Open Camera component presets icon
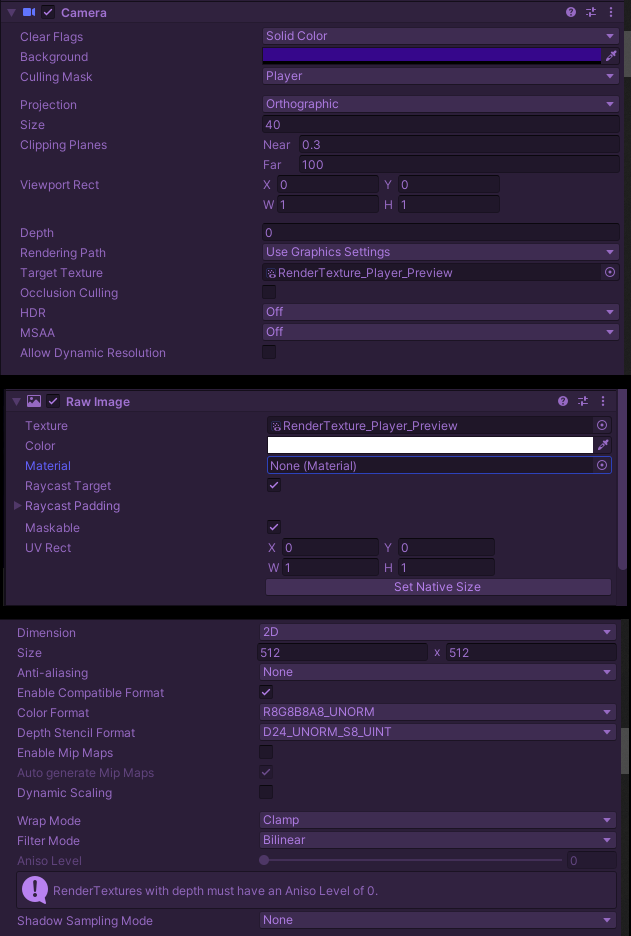The width and height of the screenshot is (631, 936). 591,12
